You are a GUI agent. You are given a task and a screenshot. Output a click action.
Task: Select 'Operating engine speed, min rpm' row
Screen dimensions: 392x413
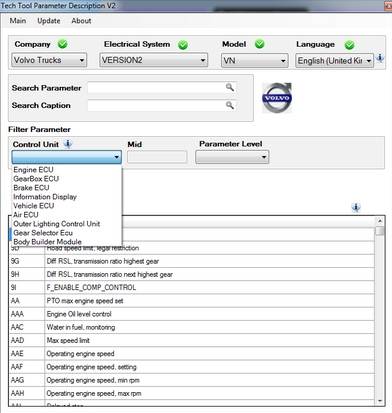[x=191, y=380]
